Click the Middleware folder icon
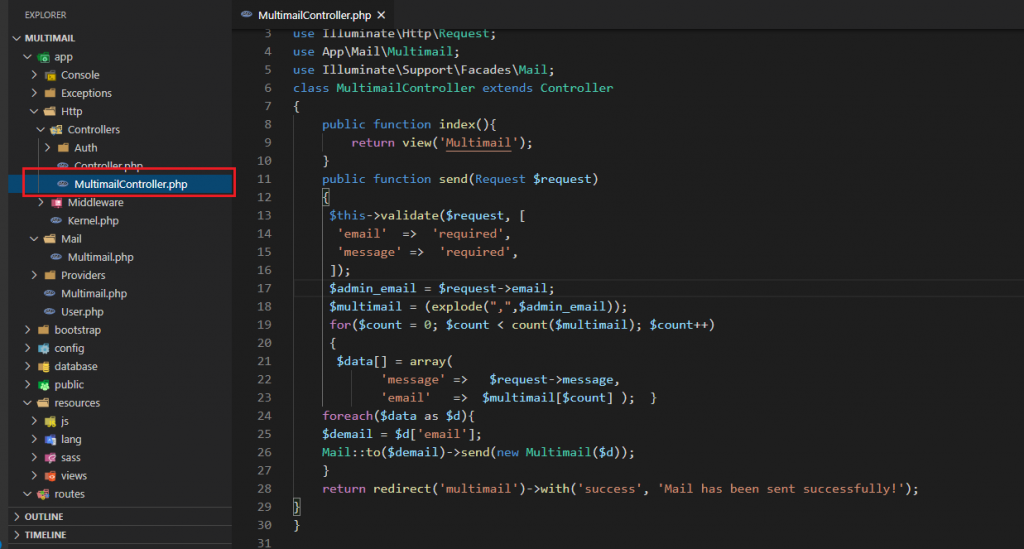 point(57,203)
